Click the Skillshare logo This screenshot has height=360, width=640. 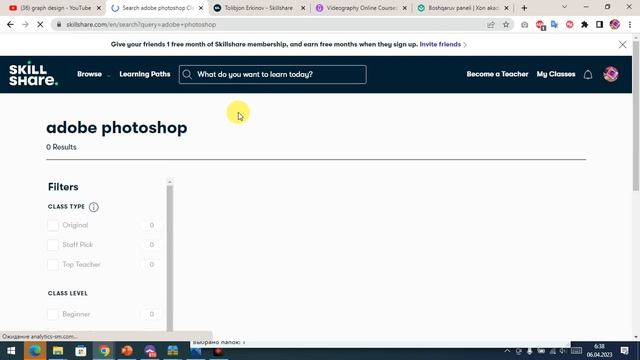[x=33, y=75]
